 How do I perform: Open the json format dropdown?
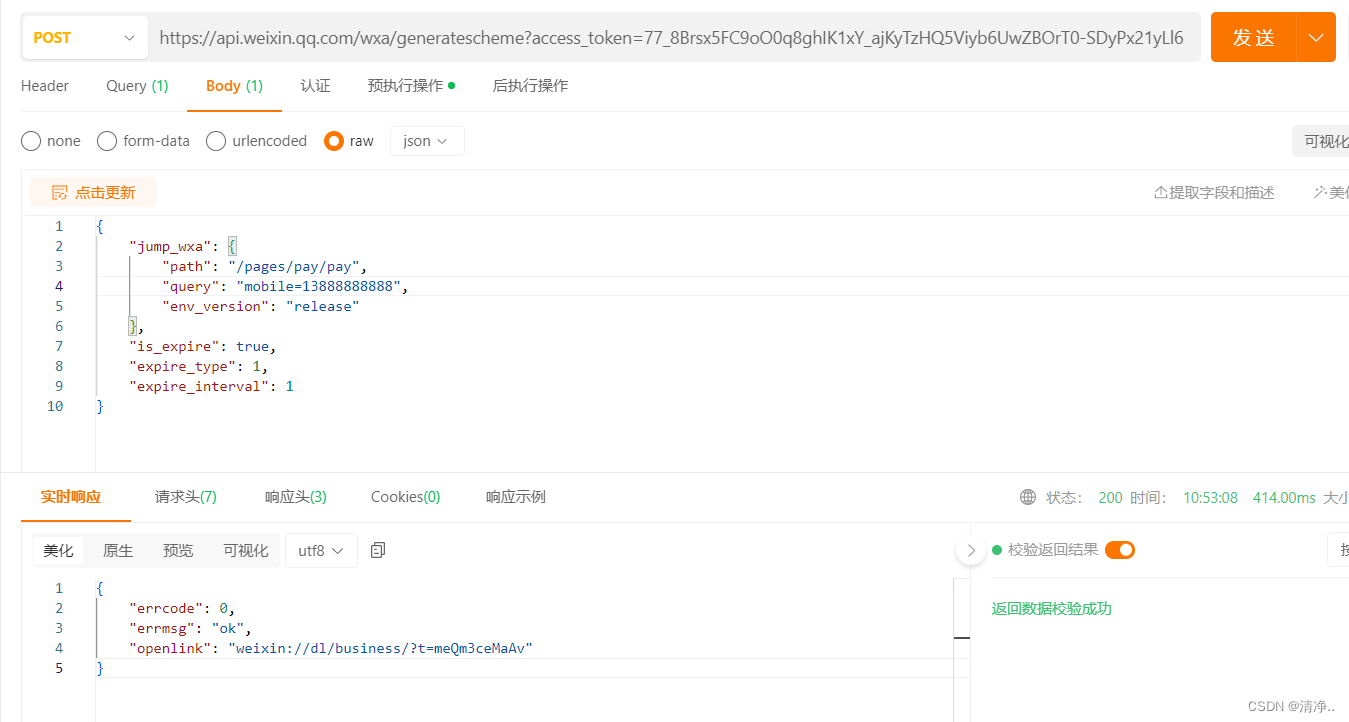(427, 141)
